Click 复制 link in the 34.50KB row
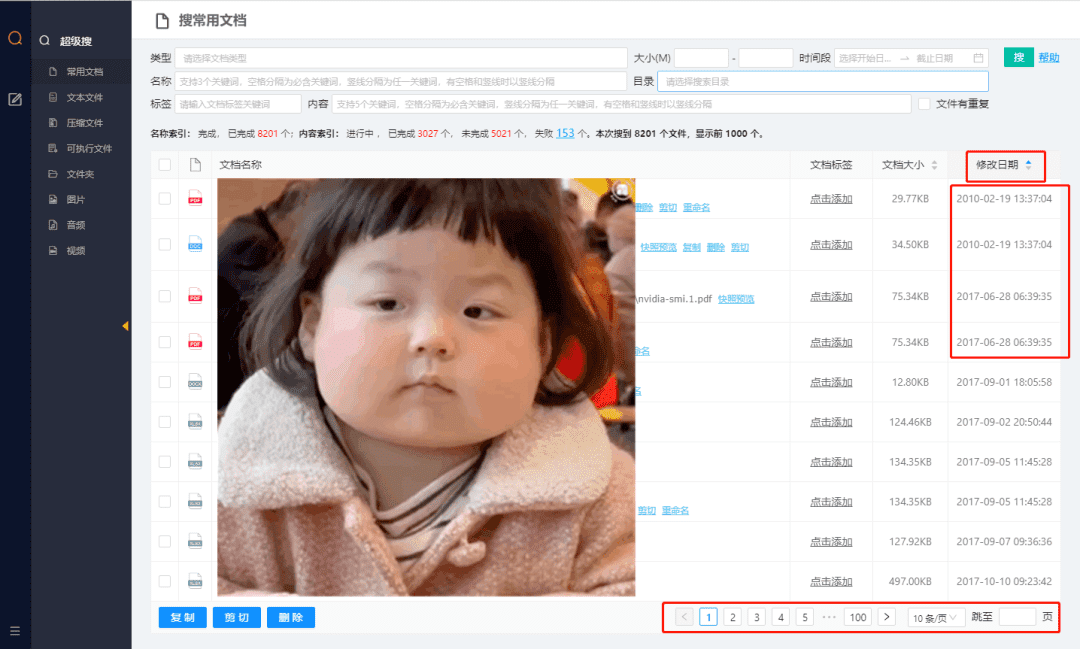 click(692, 247)
